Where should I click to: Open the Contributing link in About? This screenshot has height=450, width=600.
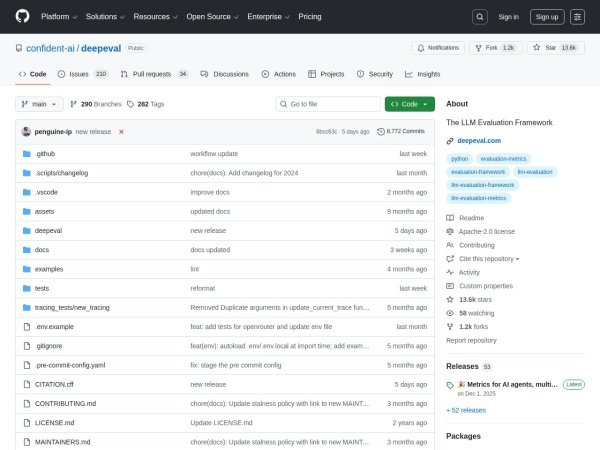coord(476,245)
